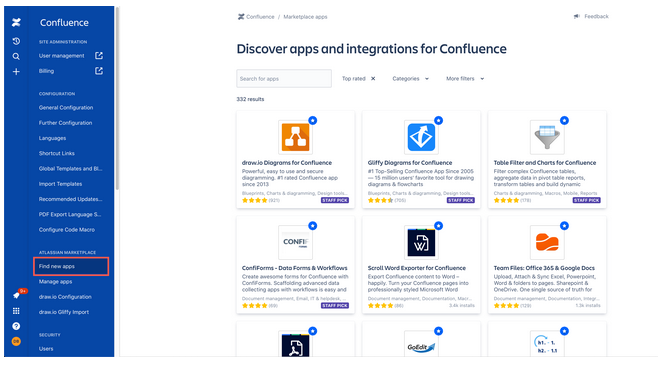
Task: Click STAFF PICK badge on draw.io card
Action: pyautogui.click(x=335, y=200)
